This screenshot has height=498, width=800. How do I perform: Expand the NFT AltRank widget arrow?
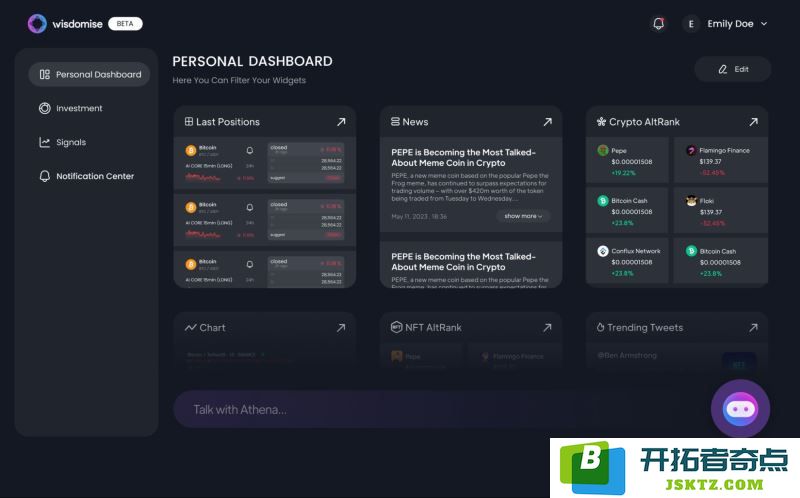(x=547, y=328)
